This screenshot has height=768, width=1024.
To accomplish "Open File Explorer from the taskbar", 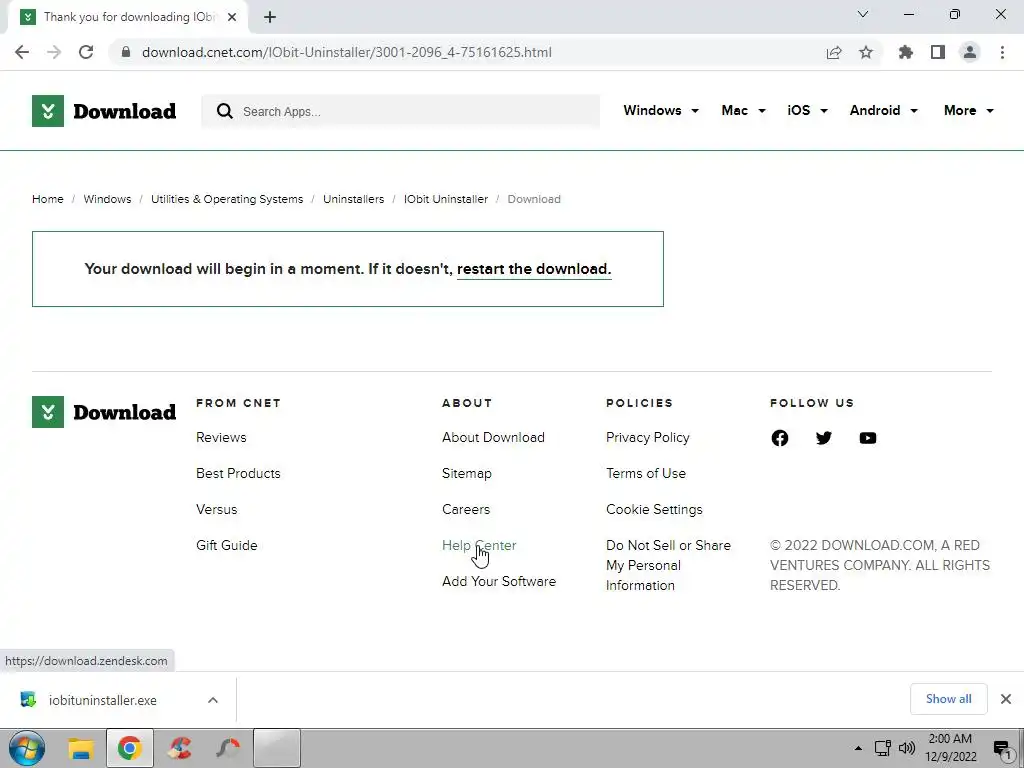I will [x=81, y=748].
